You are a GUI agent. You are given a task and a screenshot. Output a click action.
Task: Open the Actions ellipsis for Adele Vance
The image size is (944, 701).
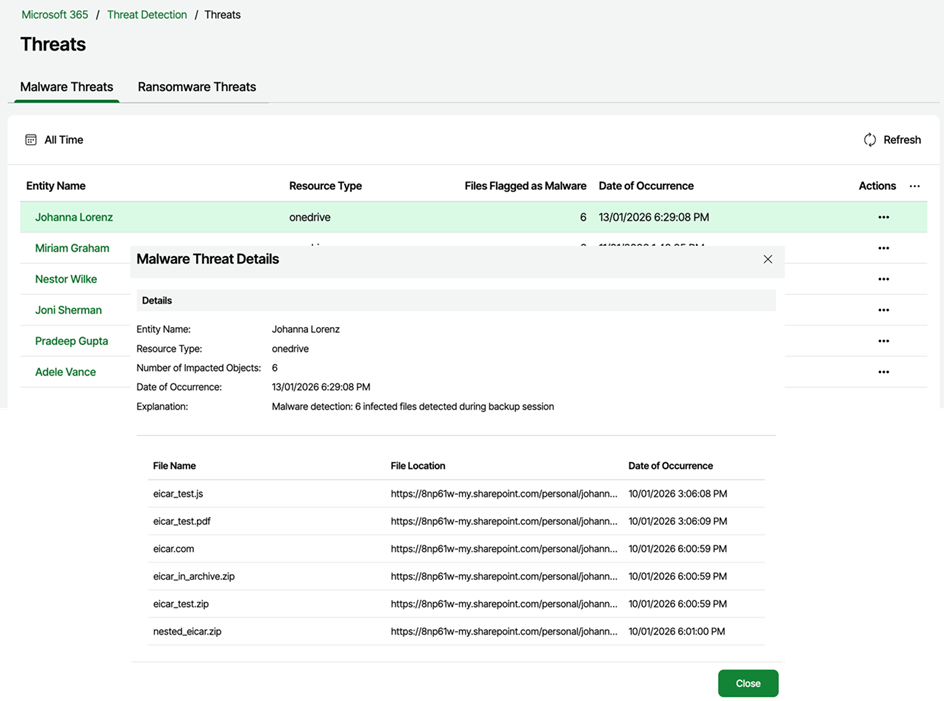coord(883,371)
